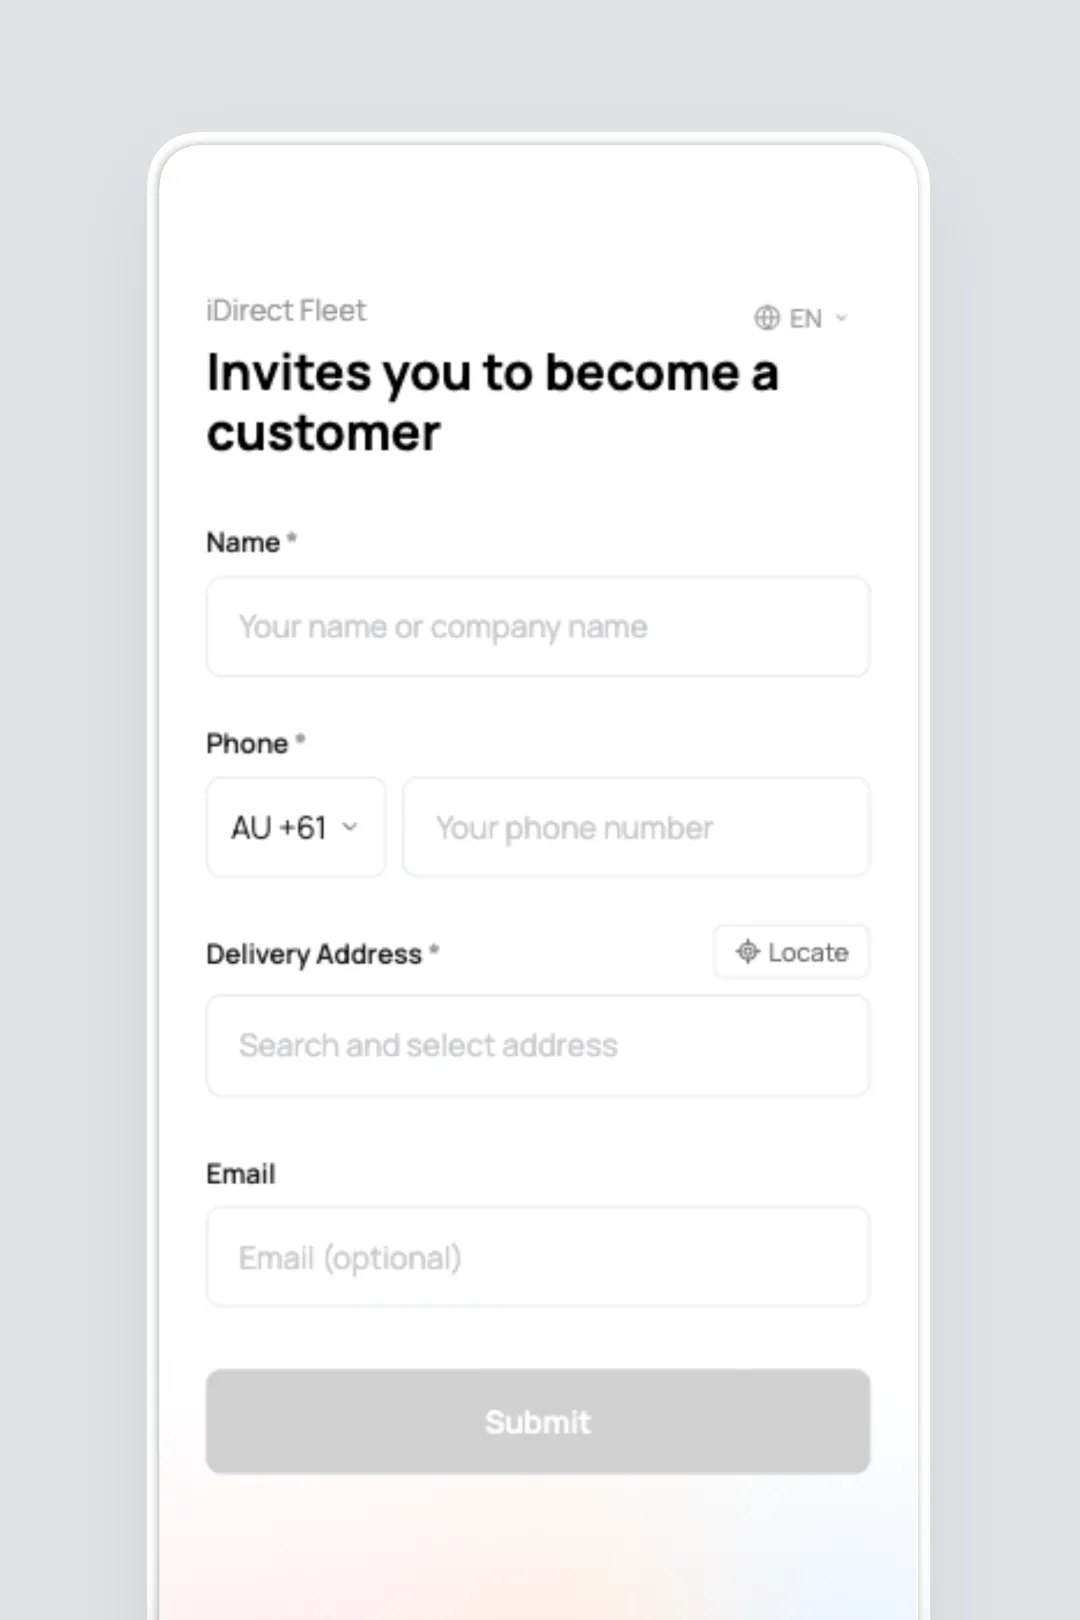Image resolution: width=1080 pixels, height=1620 pixels.
Task: Click the Phone field label
Action: click(x=247, y=744)
